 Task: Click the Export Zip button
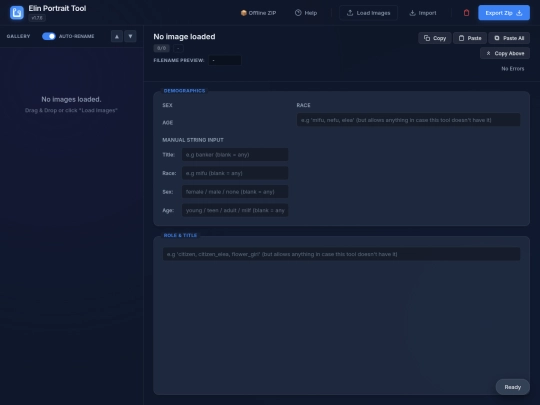503,13
